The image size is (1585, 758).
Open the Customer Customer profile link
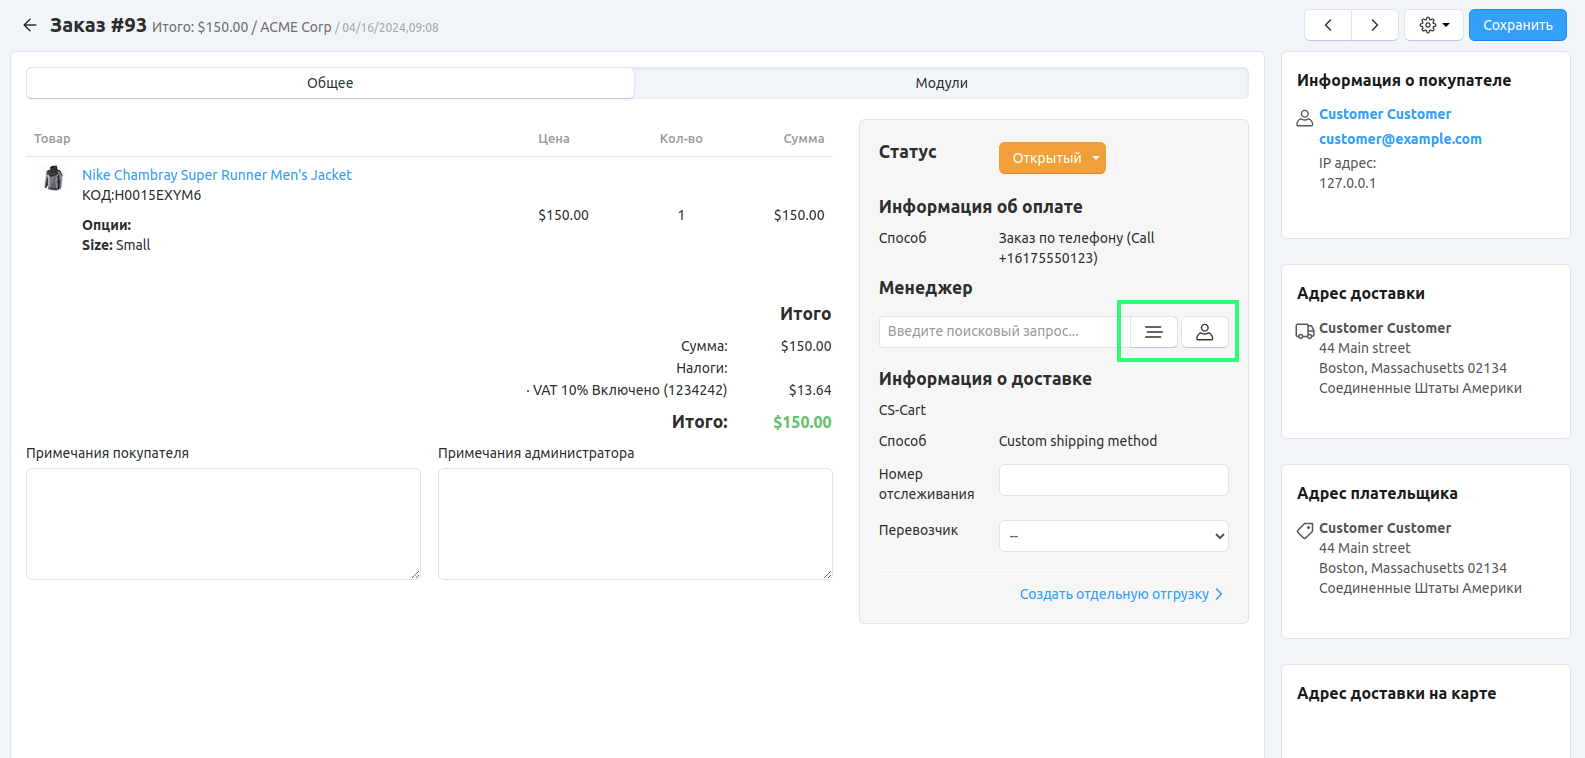coord(1385,114)
